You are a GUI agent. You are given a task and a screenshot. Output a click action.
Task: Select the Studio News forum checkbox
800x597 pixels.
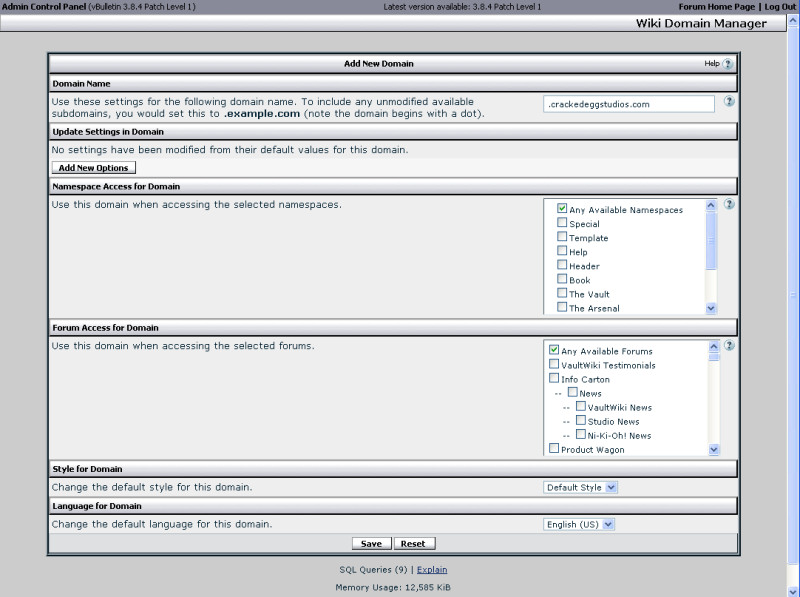point(581,421)
